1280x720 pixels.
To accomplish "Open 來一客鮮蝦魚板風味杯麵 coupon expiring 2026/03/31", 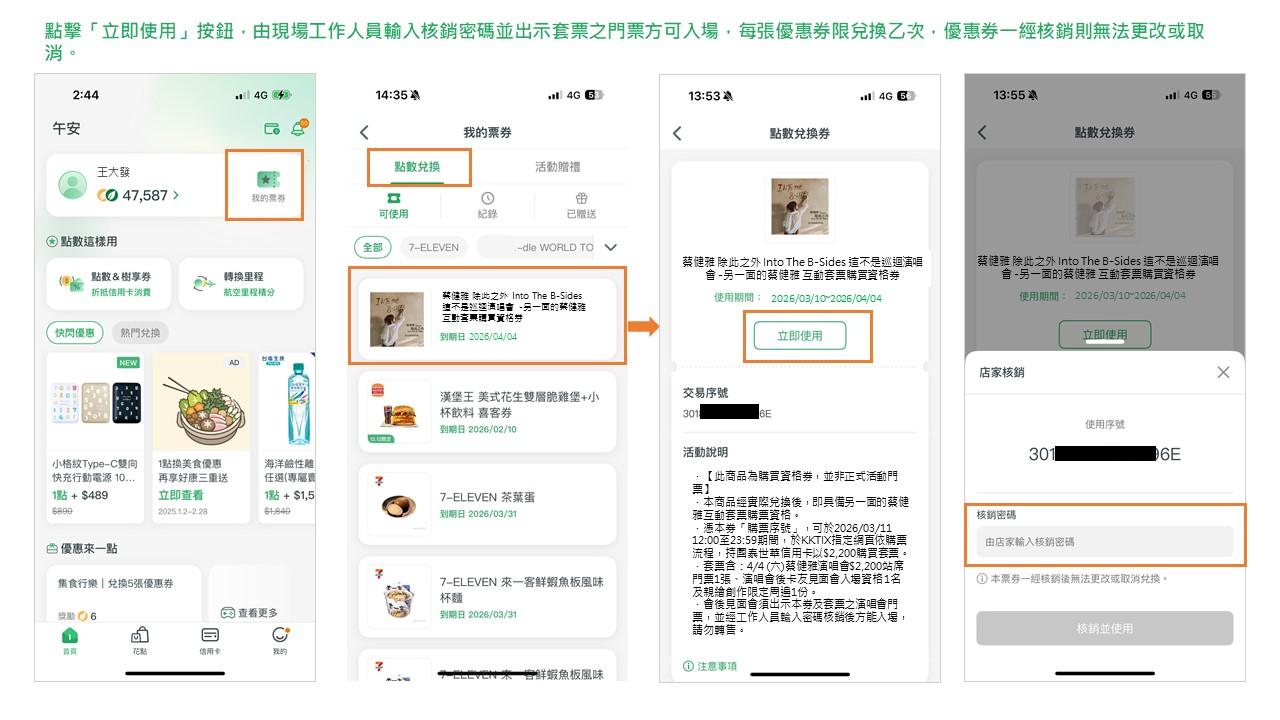I will (x=487, y=597).
